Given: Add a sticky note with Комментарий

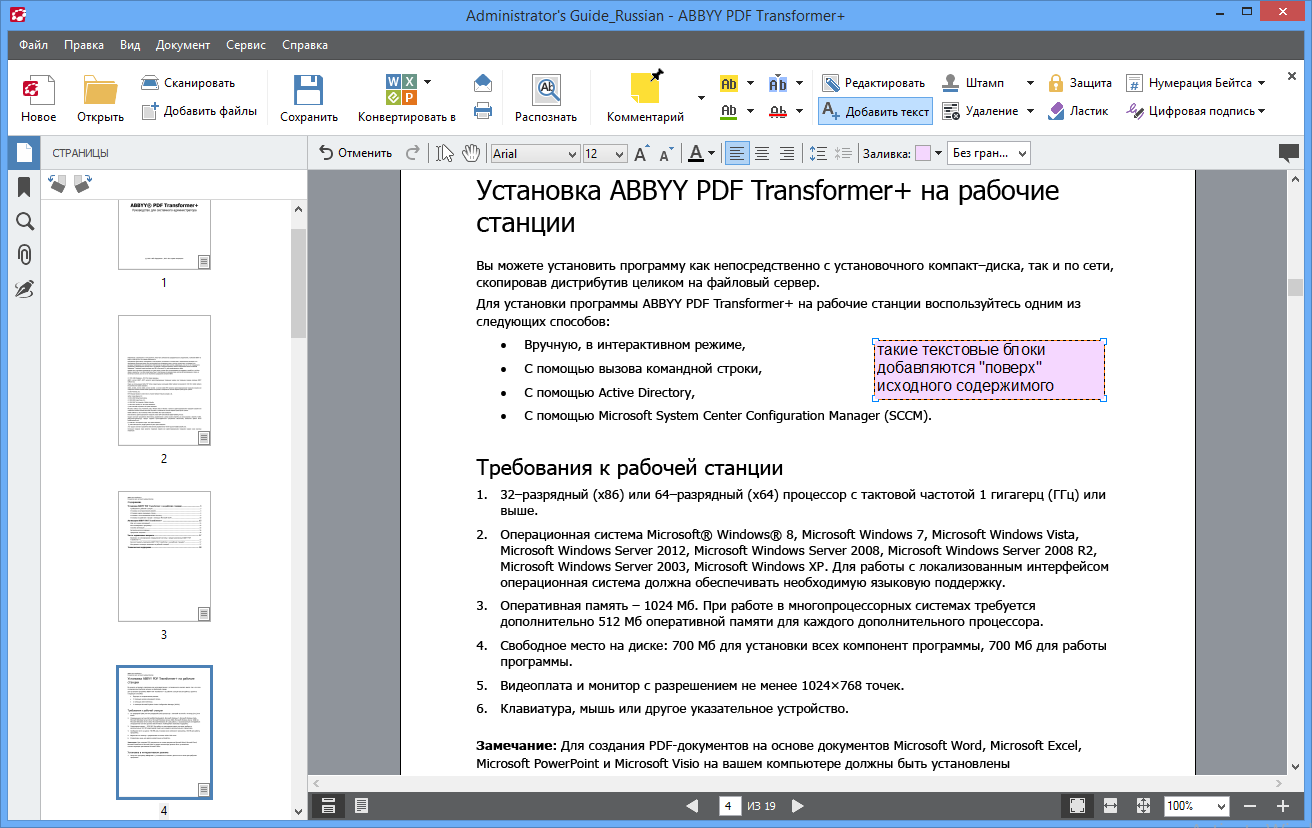Looking at the screenshot, I should 645,98.
